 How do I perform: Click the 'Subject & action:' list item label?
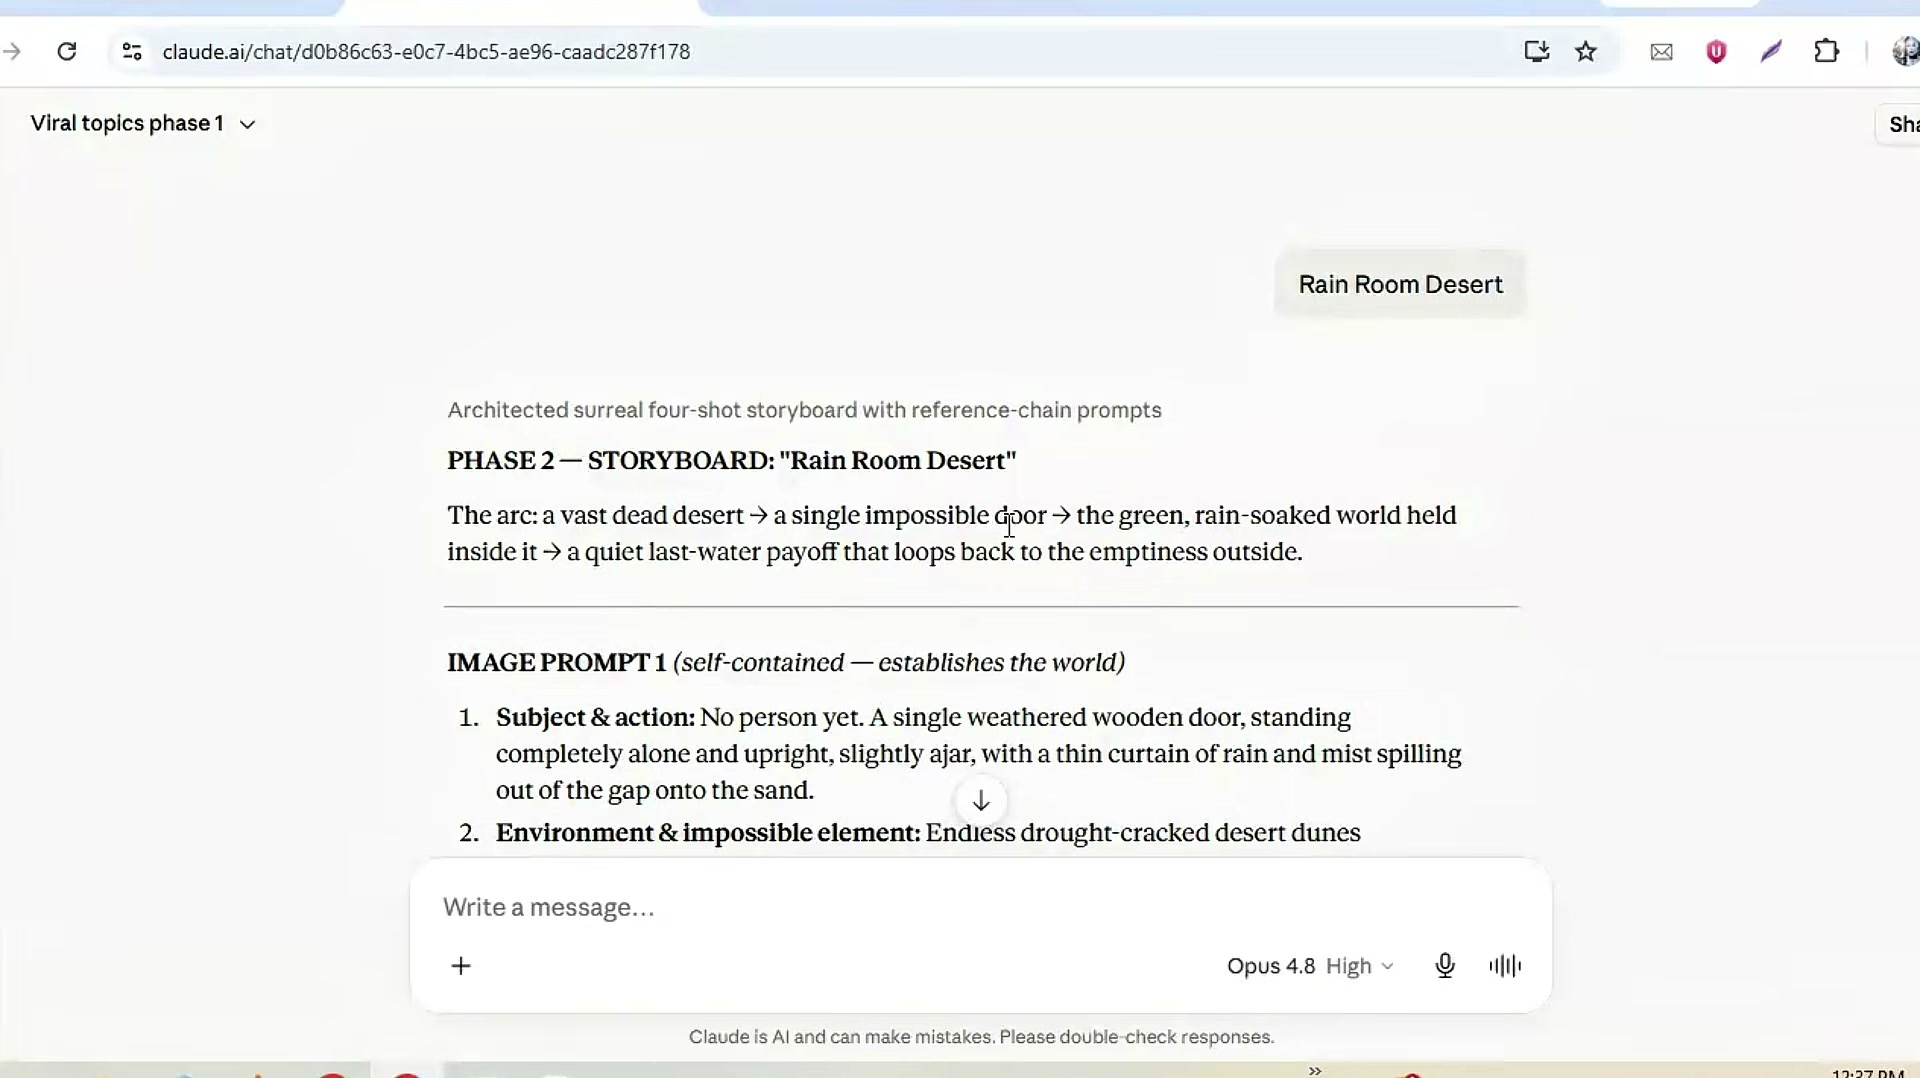click(595, 718)
